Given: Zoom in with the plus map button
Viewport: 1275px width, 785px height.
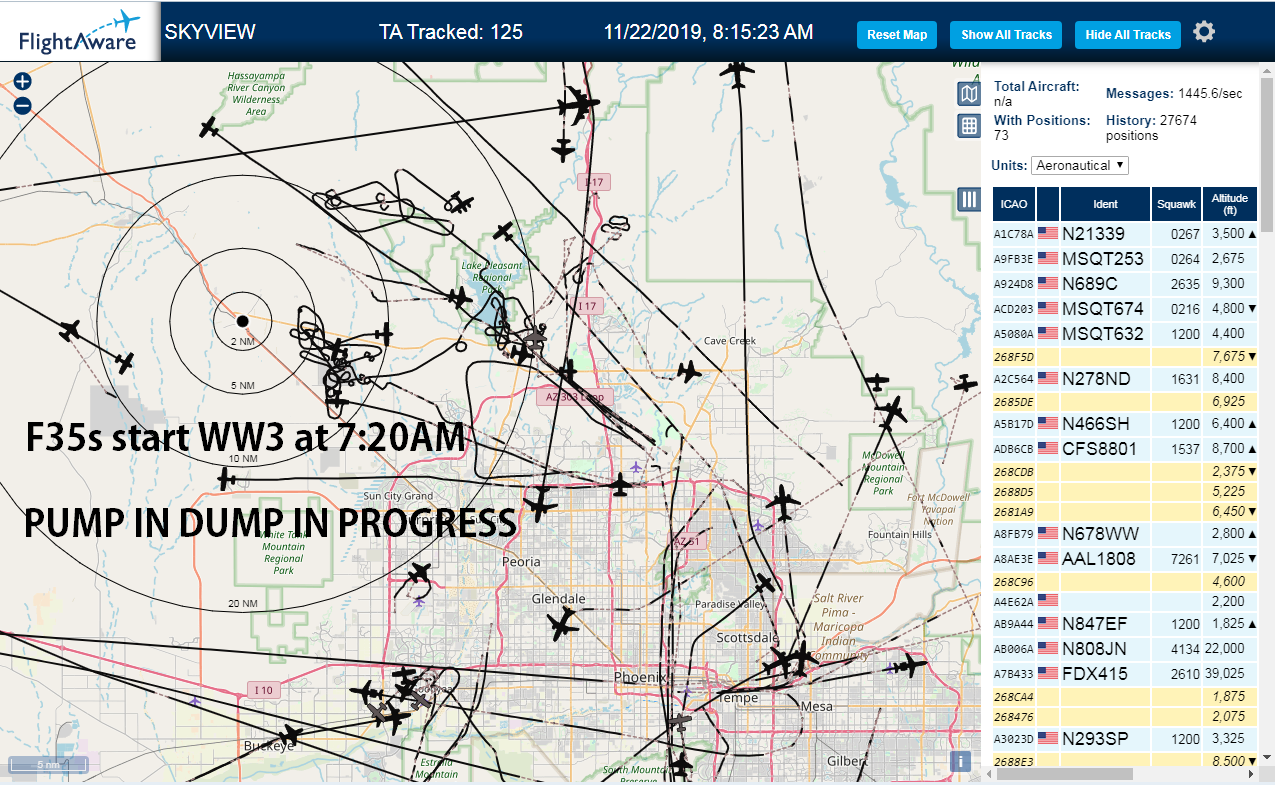Looking at the screenshot, I should coord(23,82).
